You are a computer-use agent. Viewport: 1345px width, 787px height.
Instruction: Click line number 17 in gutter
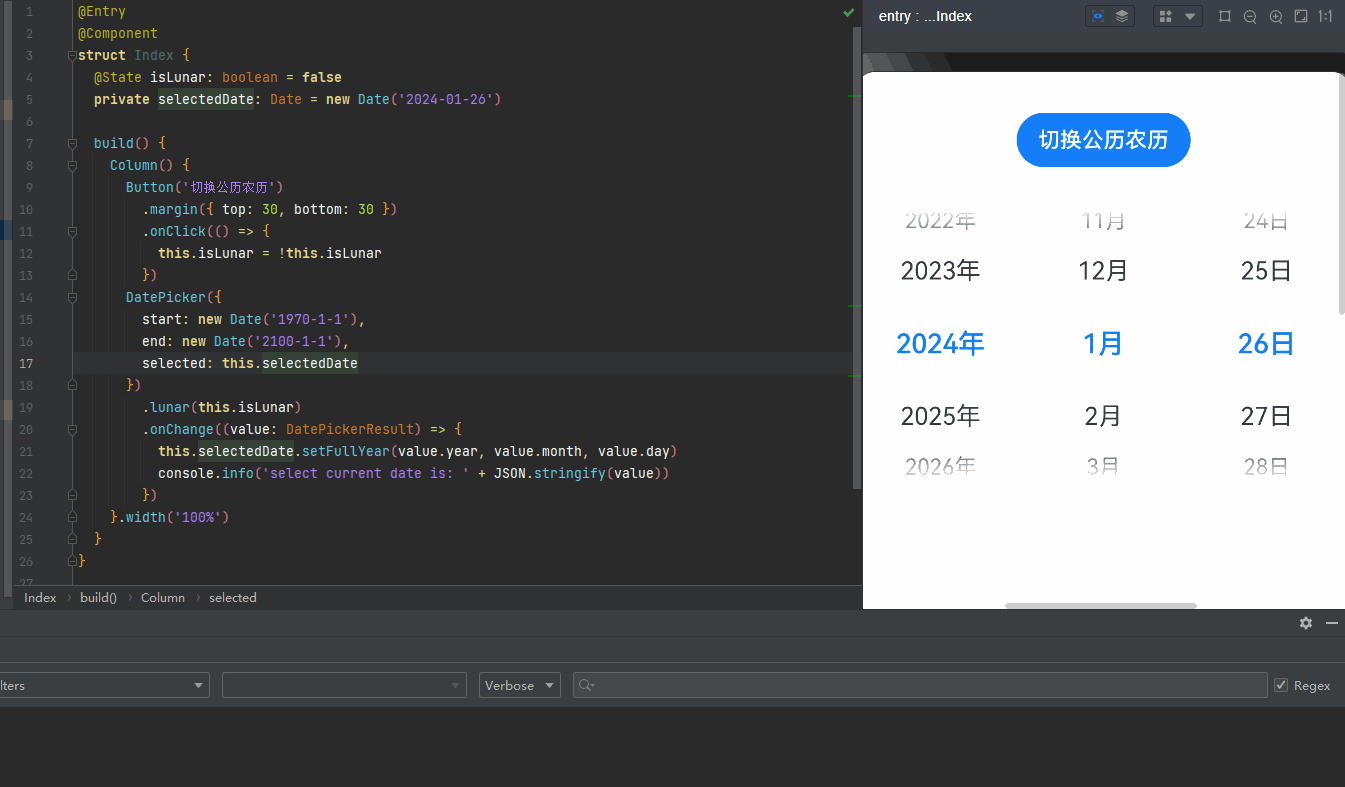[26, 363]
